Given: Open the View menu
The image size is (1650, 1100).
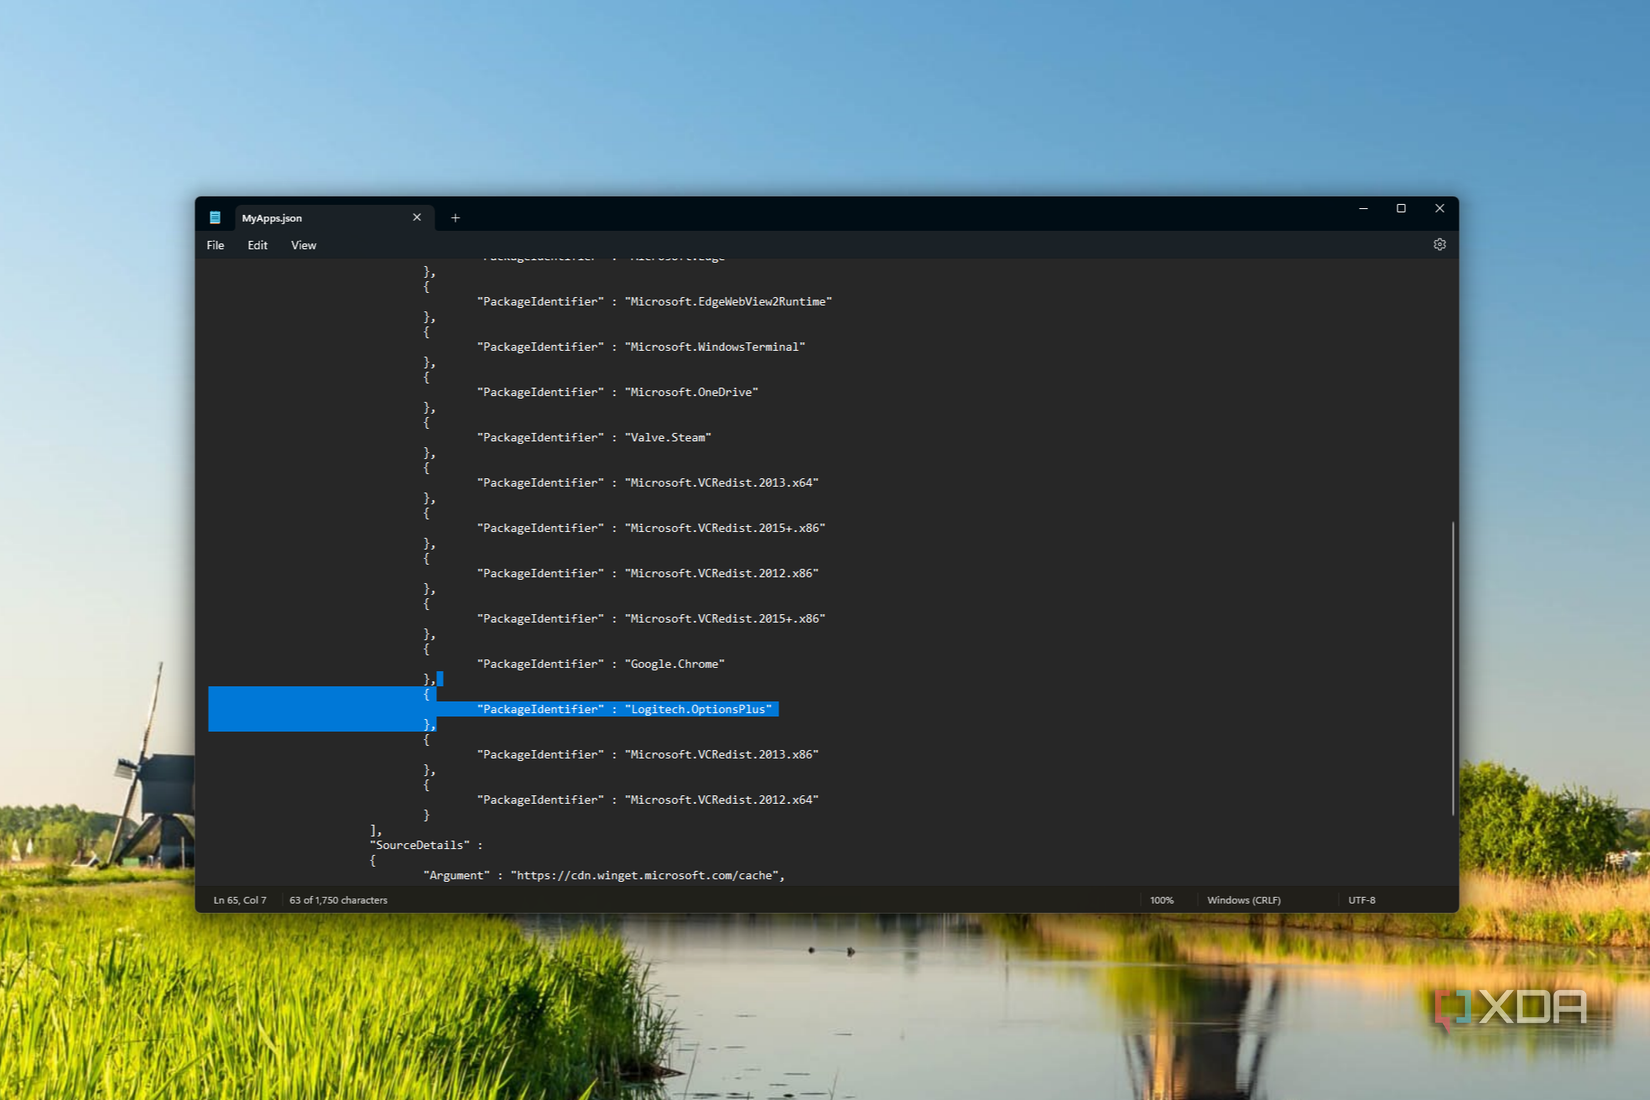Looking at the screenshot, I should pos(303,245).
